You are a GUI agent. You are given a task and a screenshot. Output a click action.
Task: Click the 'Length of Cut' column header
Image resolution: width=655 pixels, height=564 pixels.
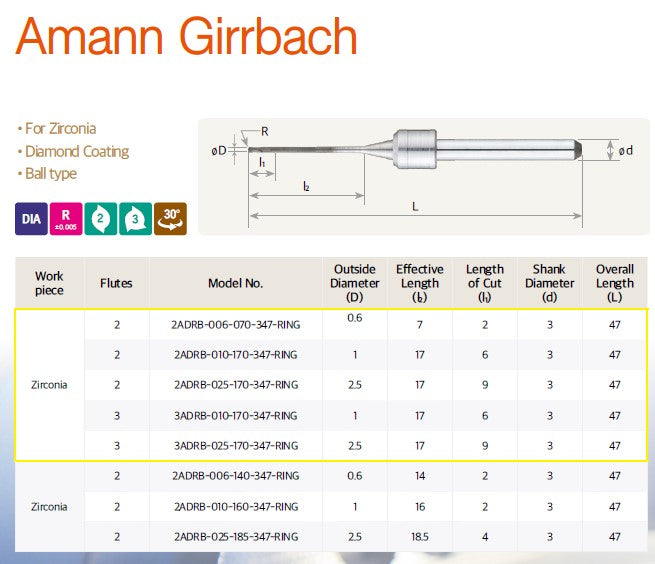(x=485, y=283)
